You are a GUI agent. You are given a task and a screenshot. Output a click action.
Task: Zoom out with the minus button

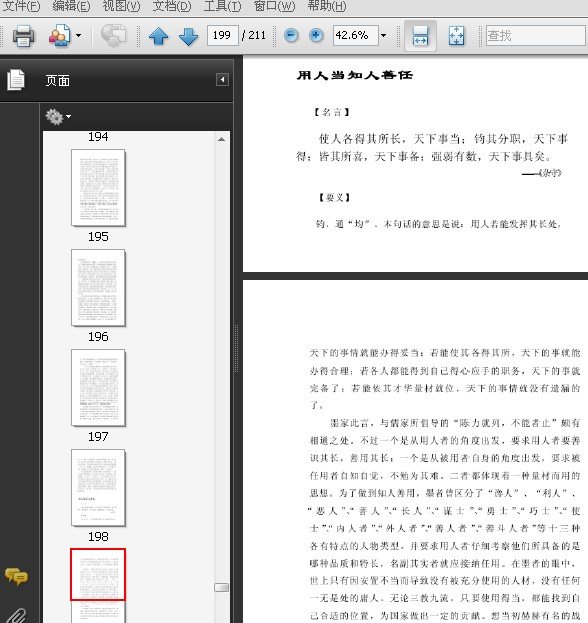(x=291, y=35)
